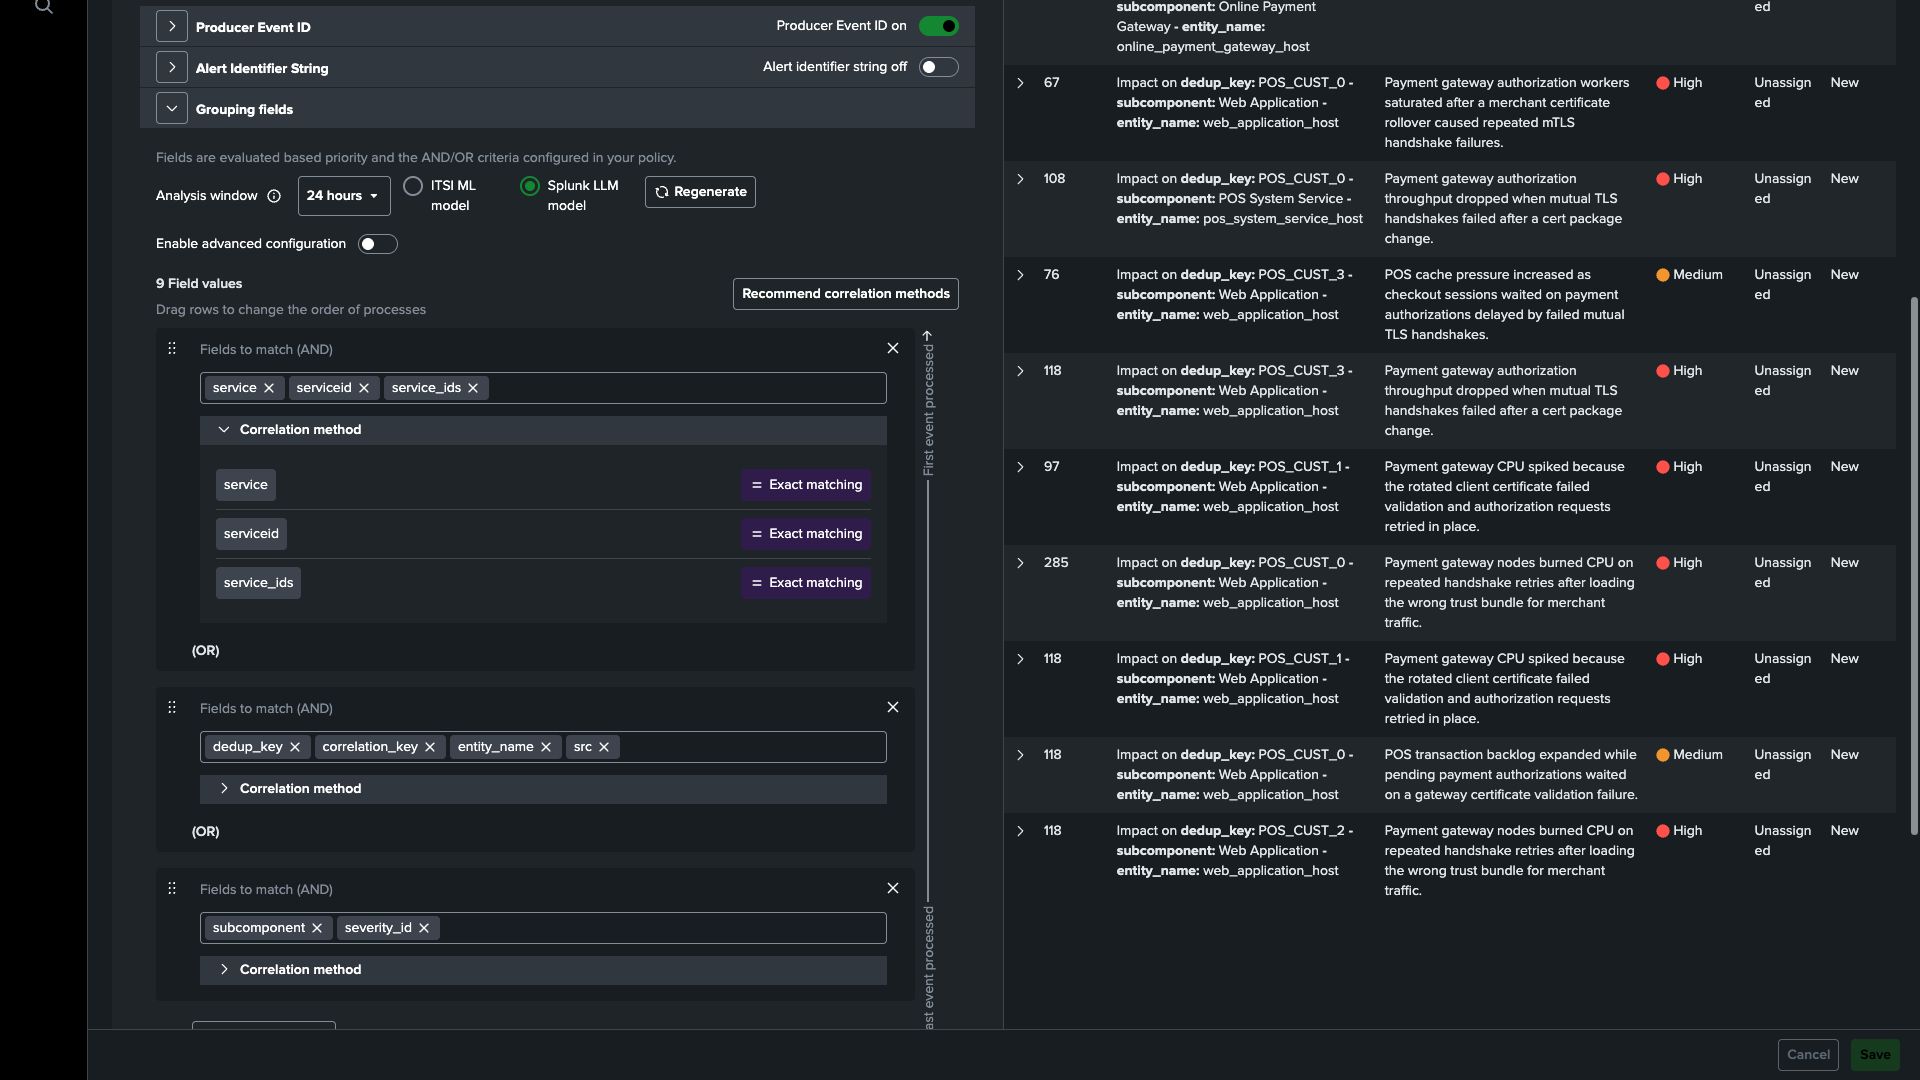
Task: Expand episode row 76
Action: pos(1020,275)
